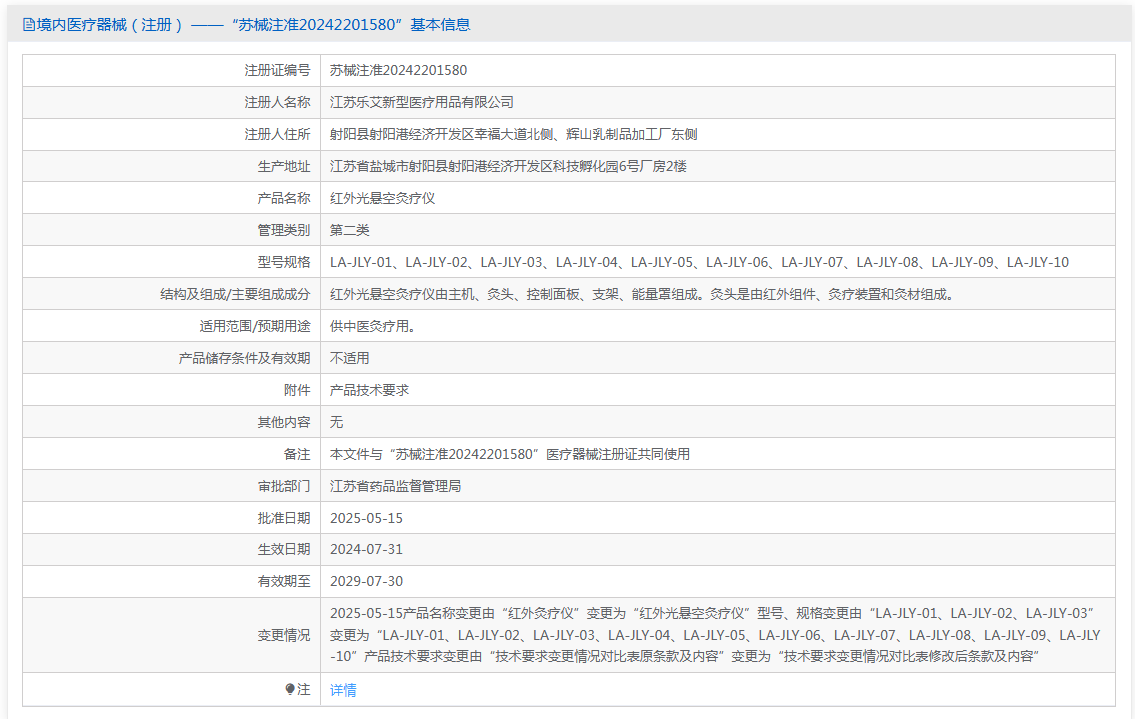The image size is (1135, 719).
Task: Click the 产品名称 row label
Action: point(284,198)
